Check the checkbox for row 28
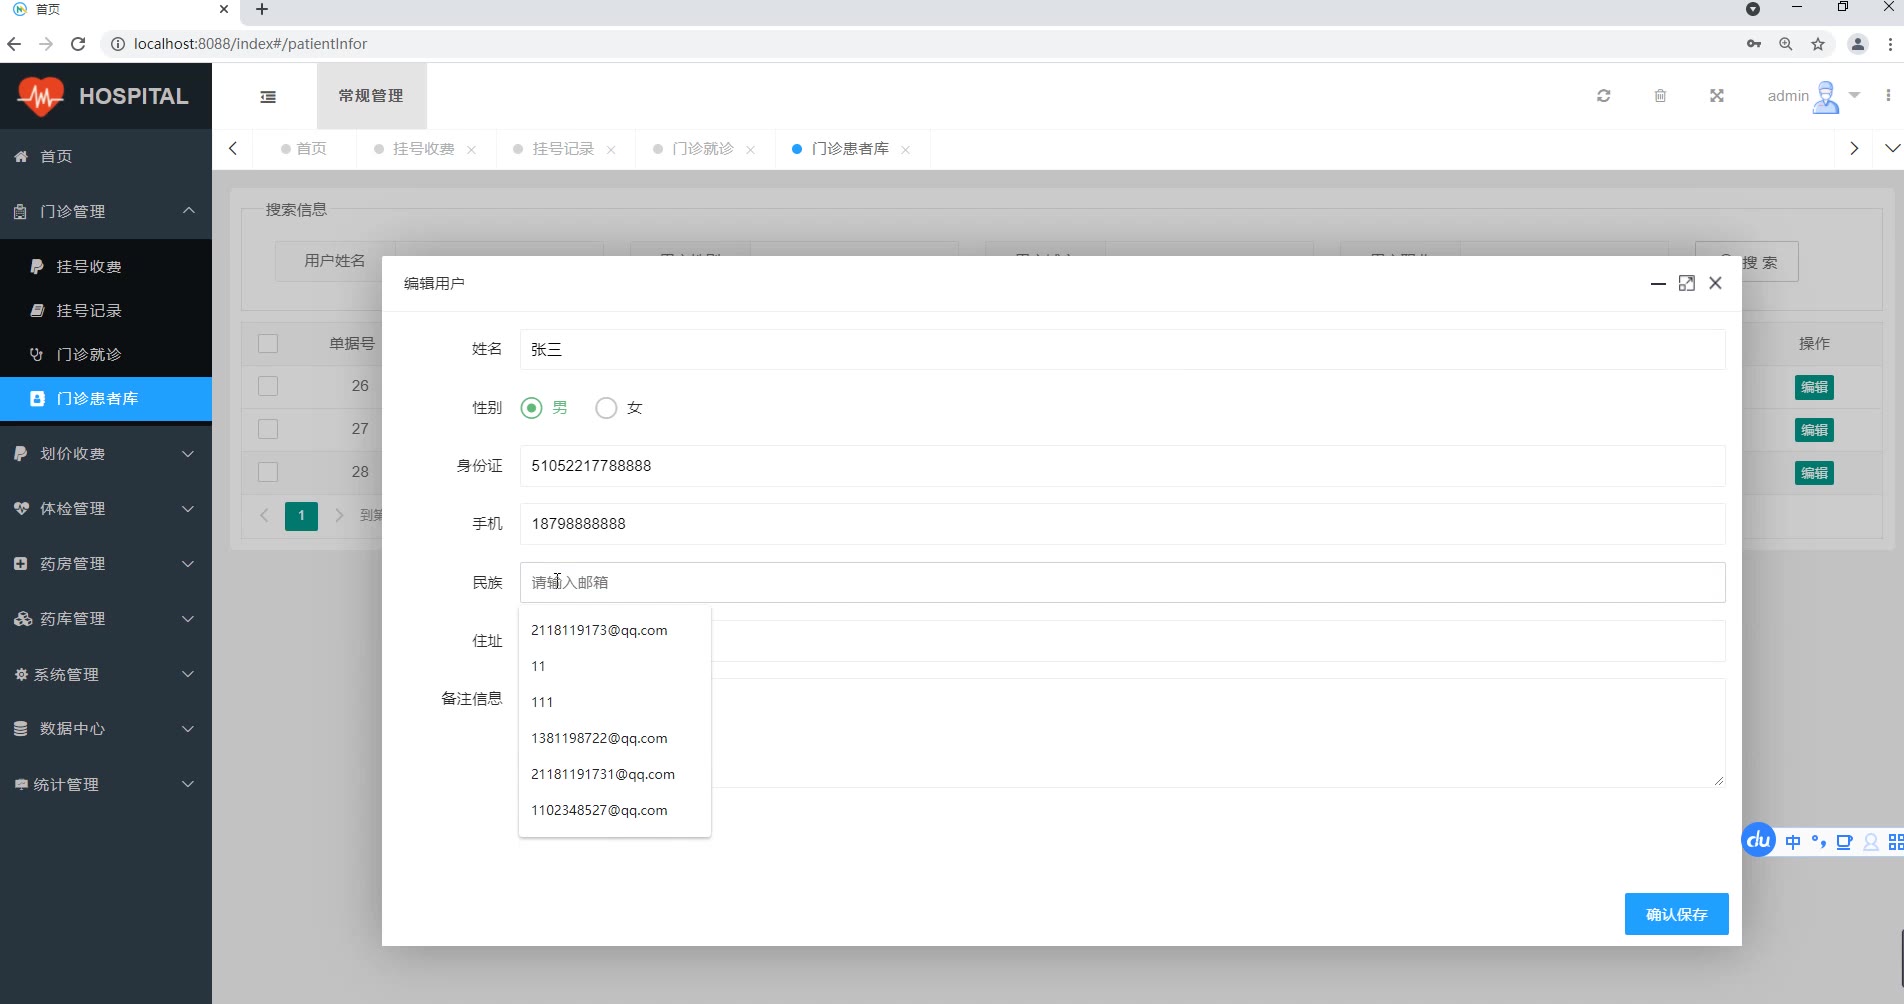 (268, 472)
